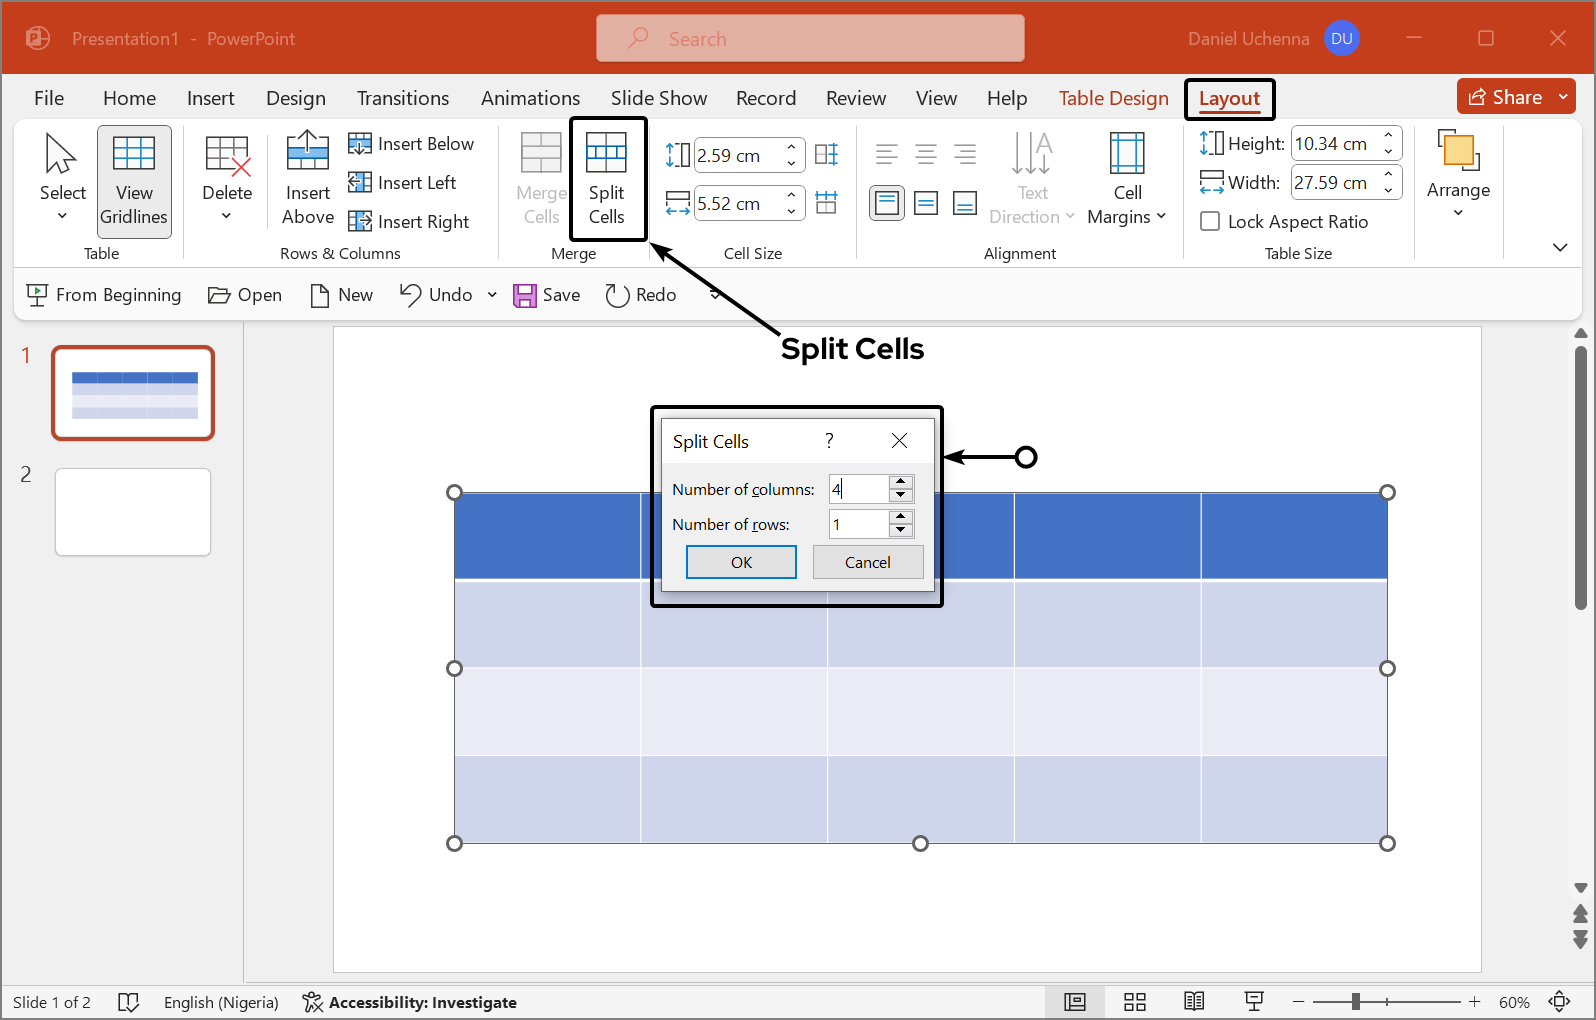The width and height of the screenshot is (1596, 1020).
Task: Expand the Cell Margins dropdown
Action: coord(1127,180)
